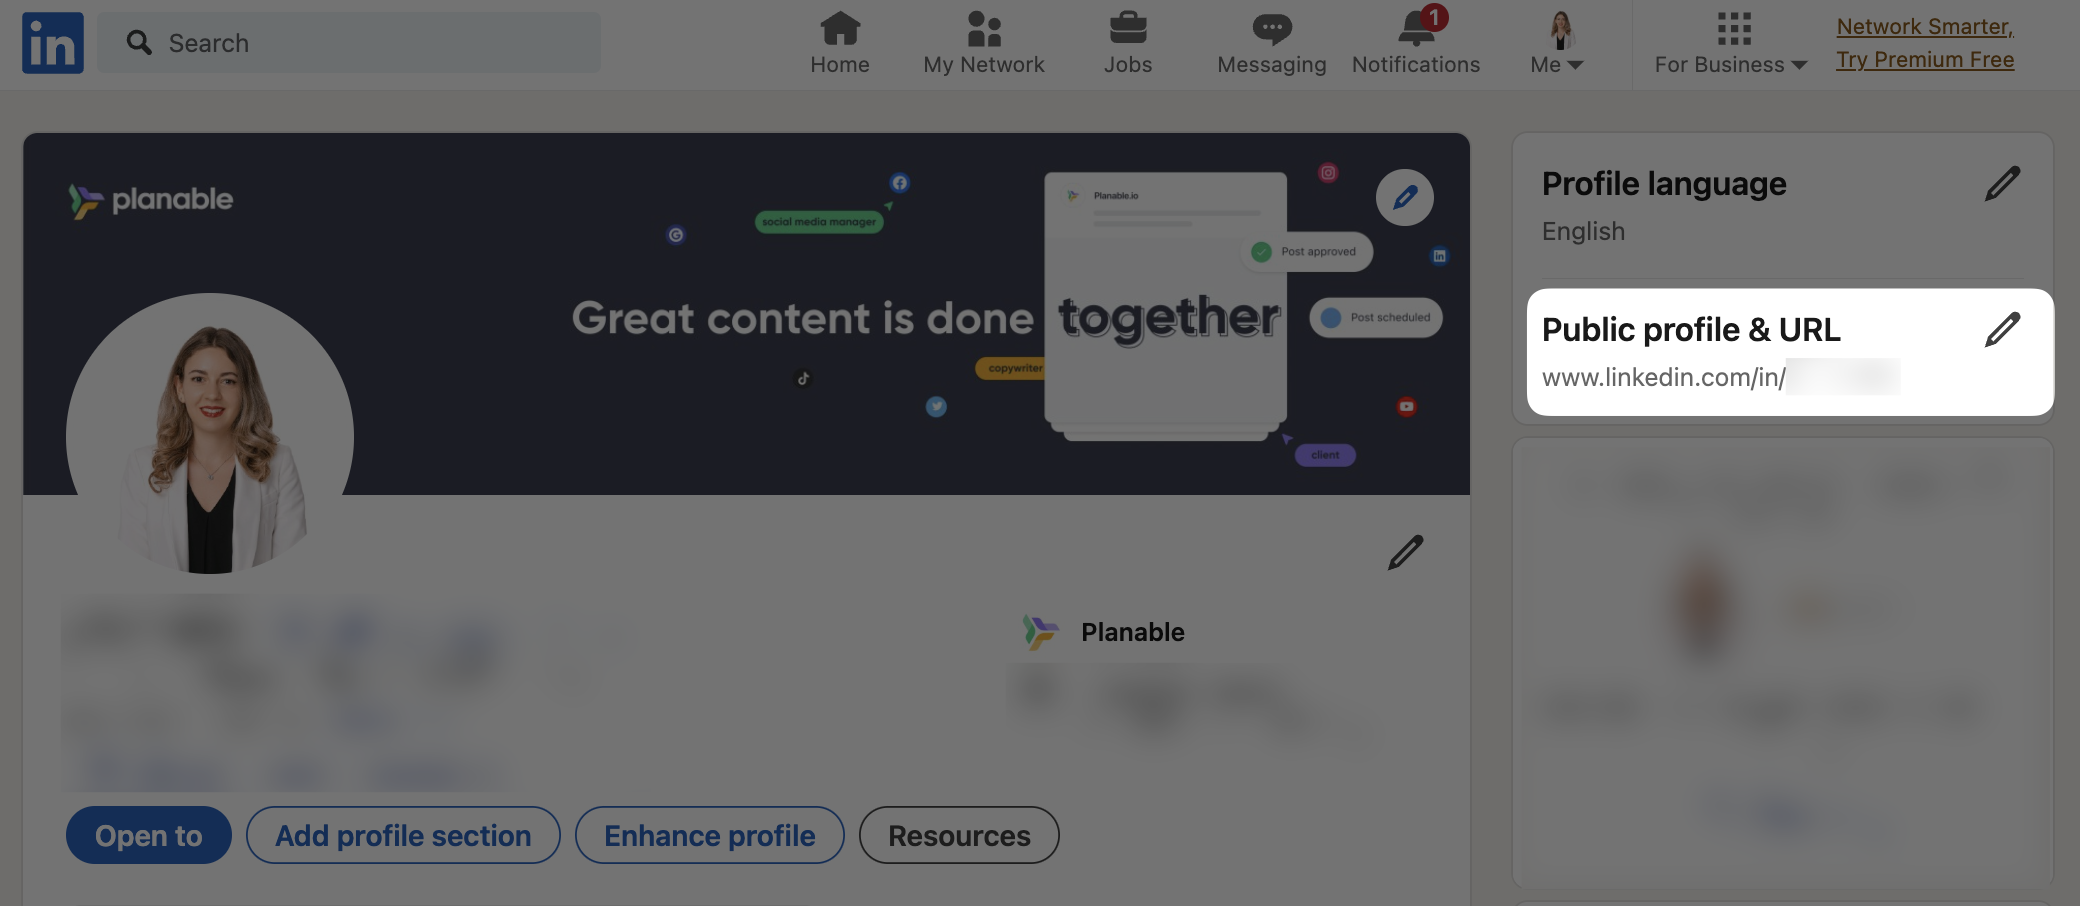This screenshot has height=906, width=2080.
Task: Go to Jobs briefcase icon
Action: point(1128,28)
